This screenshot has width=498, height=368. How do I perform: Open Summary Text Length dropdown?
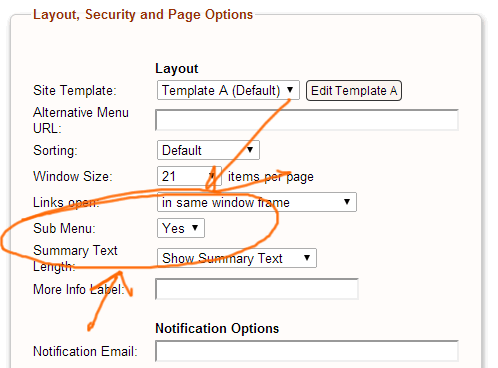point(237,258)
